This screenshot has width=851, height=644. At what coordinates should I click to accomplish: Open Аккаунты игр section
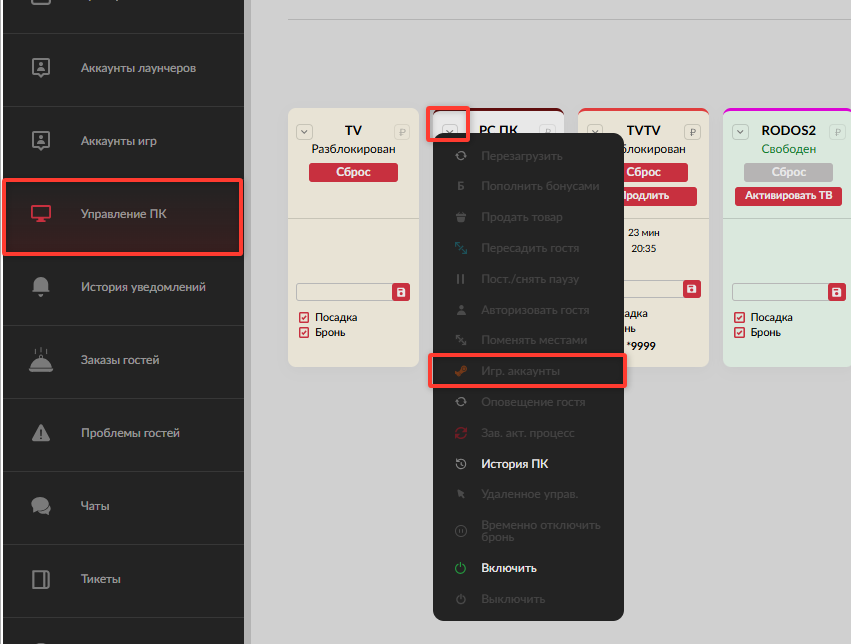pyautogui.click(x=124, y=141)
